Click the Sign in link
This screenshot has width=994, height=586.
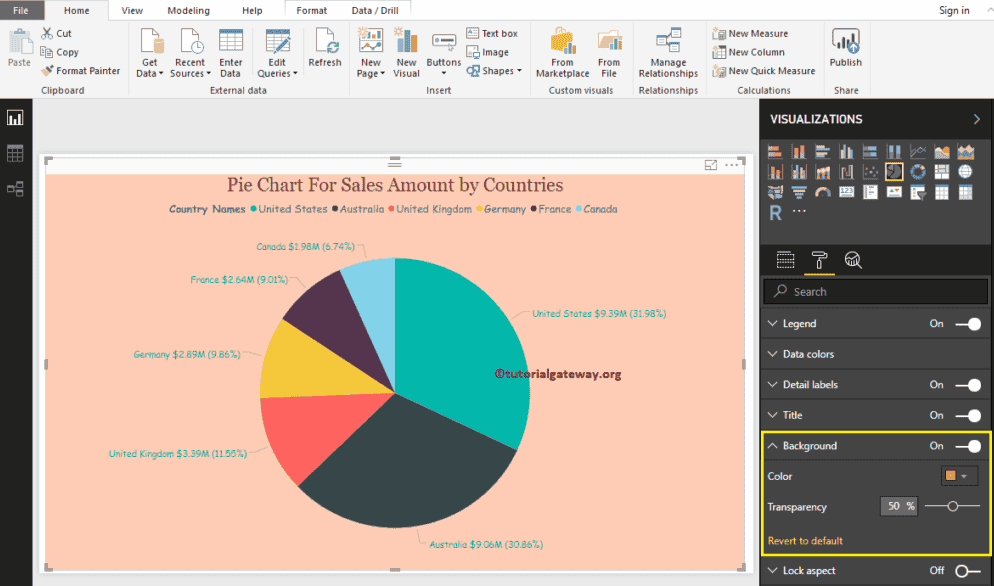pos(954,10)
